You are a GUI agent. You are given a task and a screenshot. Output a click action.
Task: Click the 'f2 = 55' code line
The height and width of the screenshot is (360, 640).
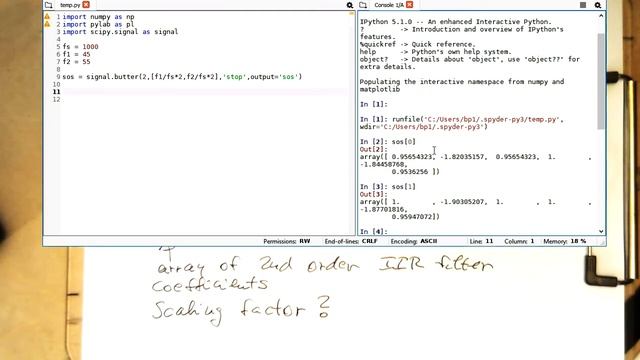pos(76,62)
